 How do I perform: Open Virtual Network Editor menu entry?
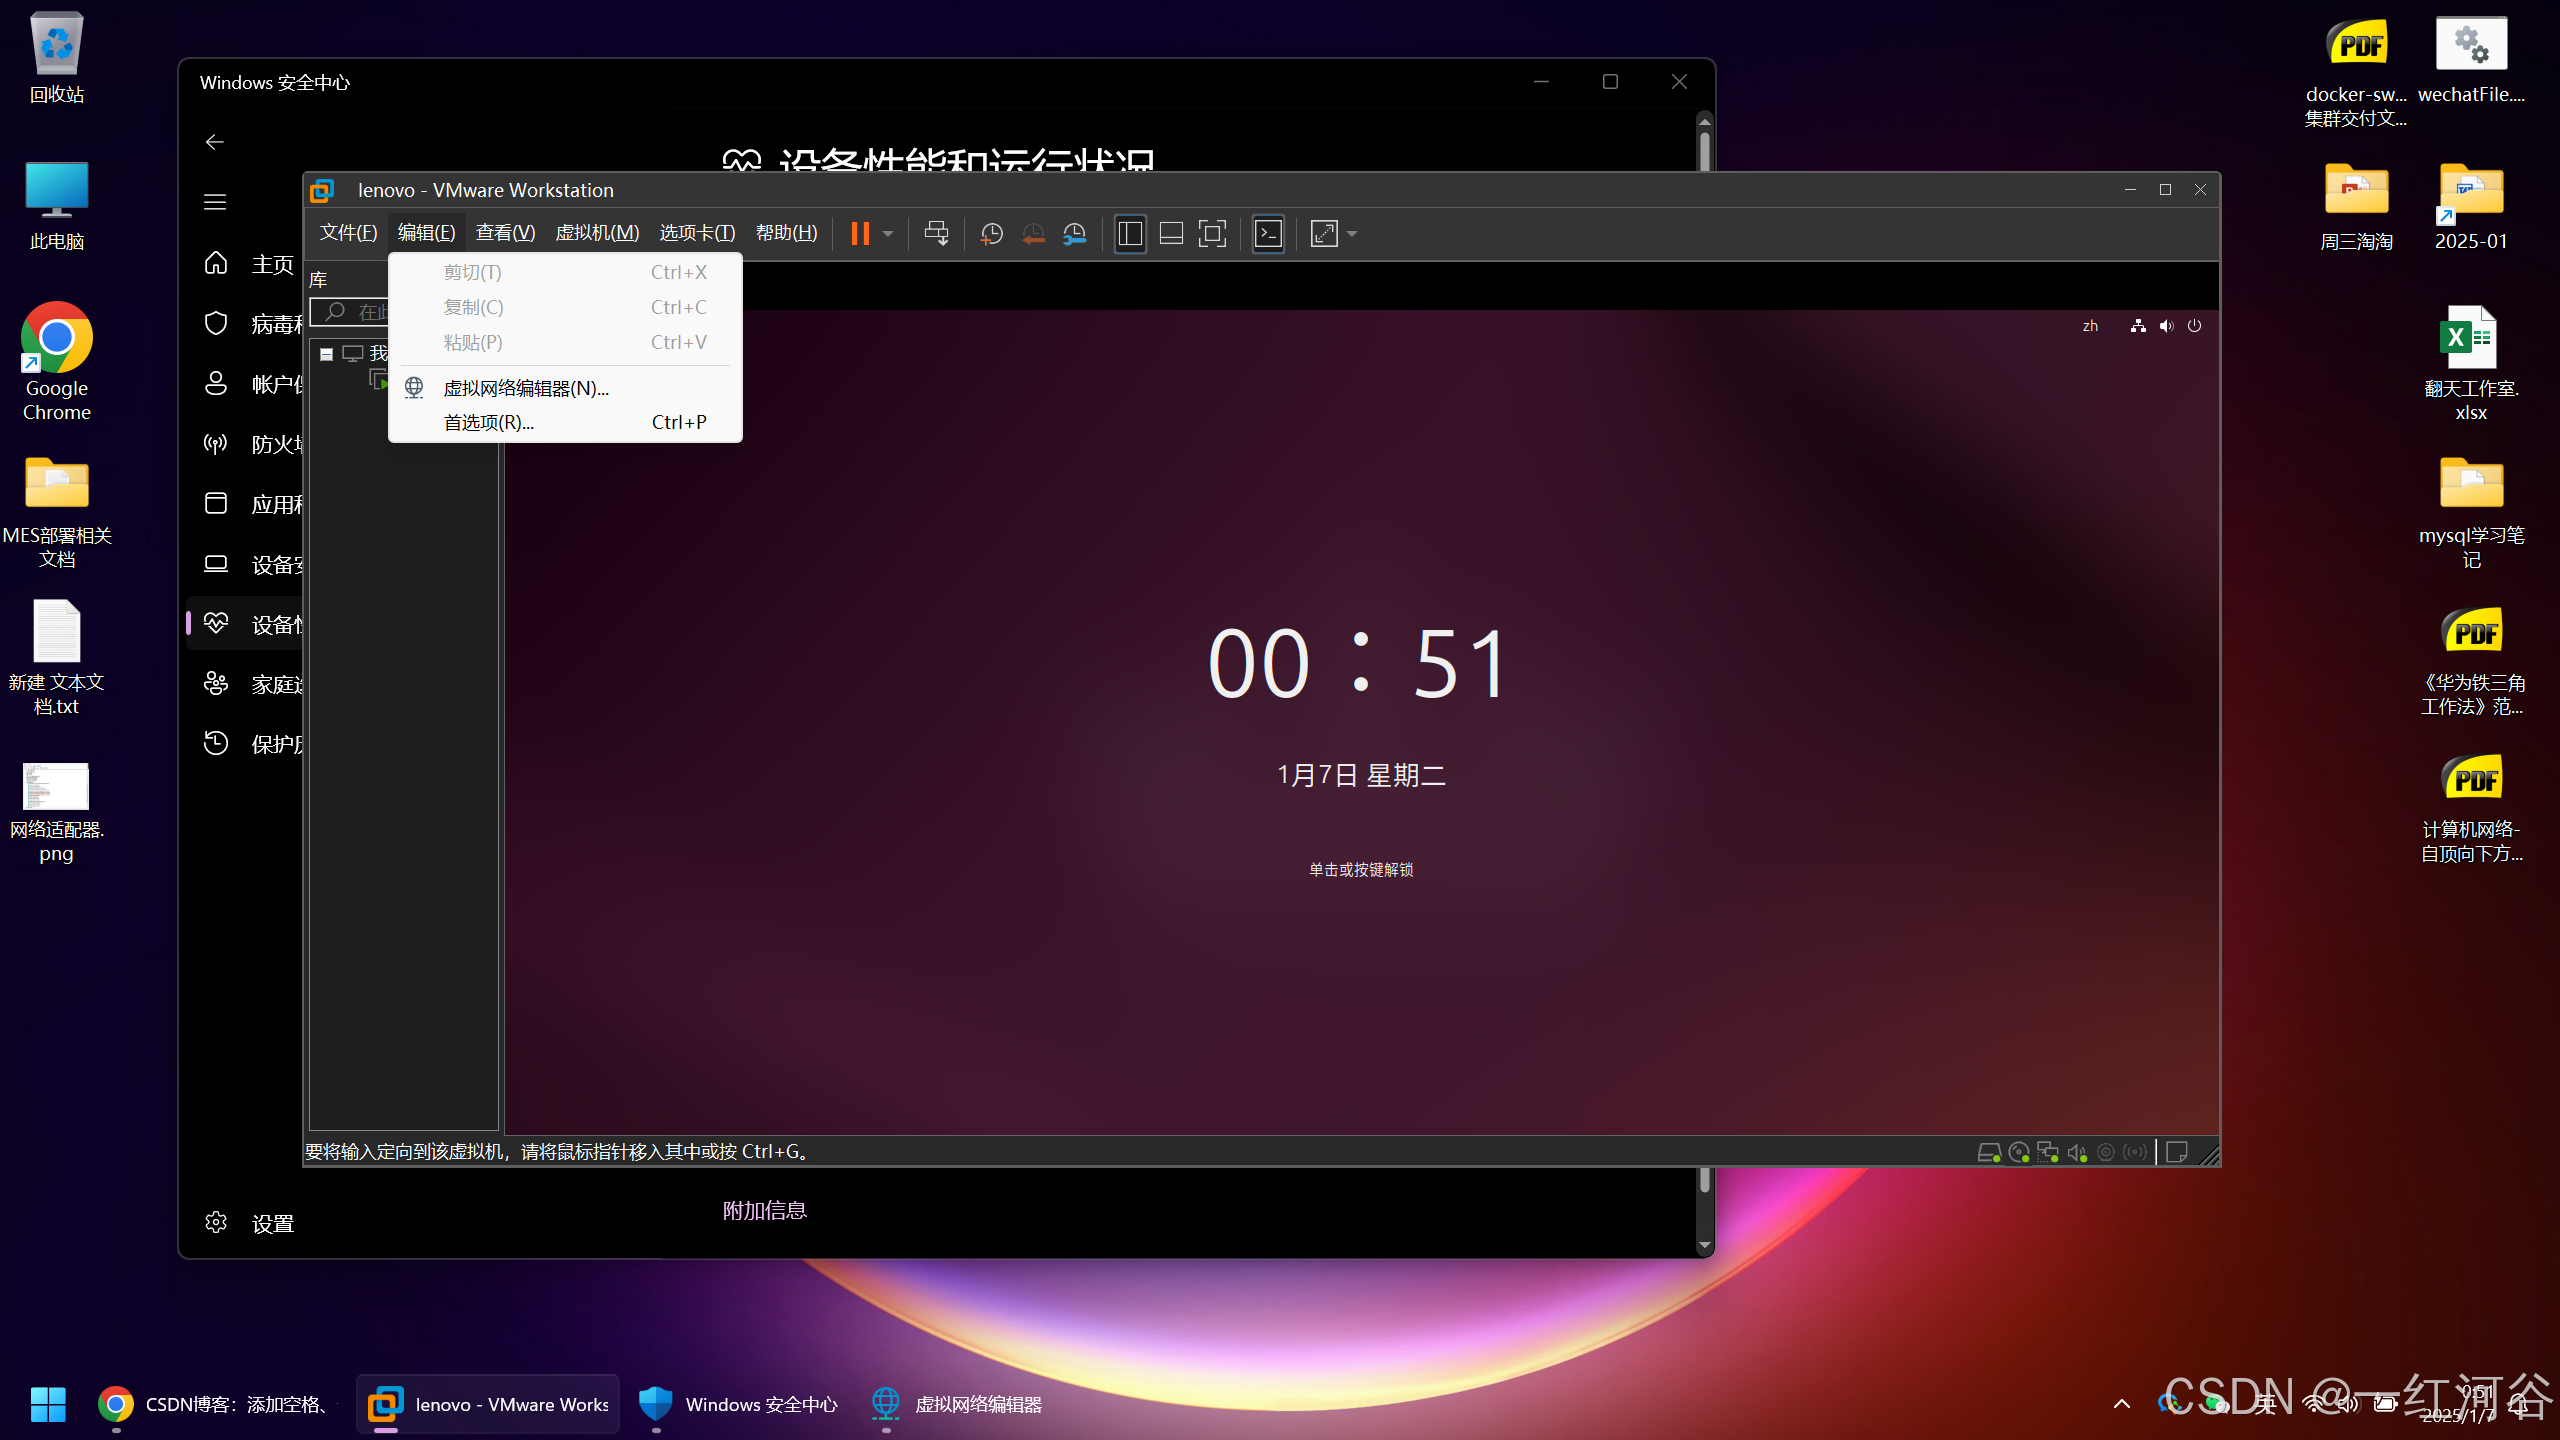(526, 388)
